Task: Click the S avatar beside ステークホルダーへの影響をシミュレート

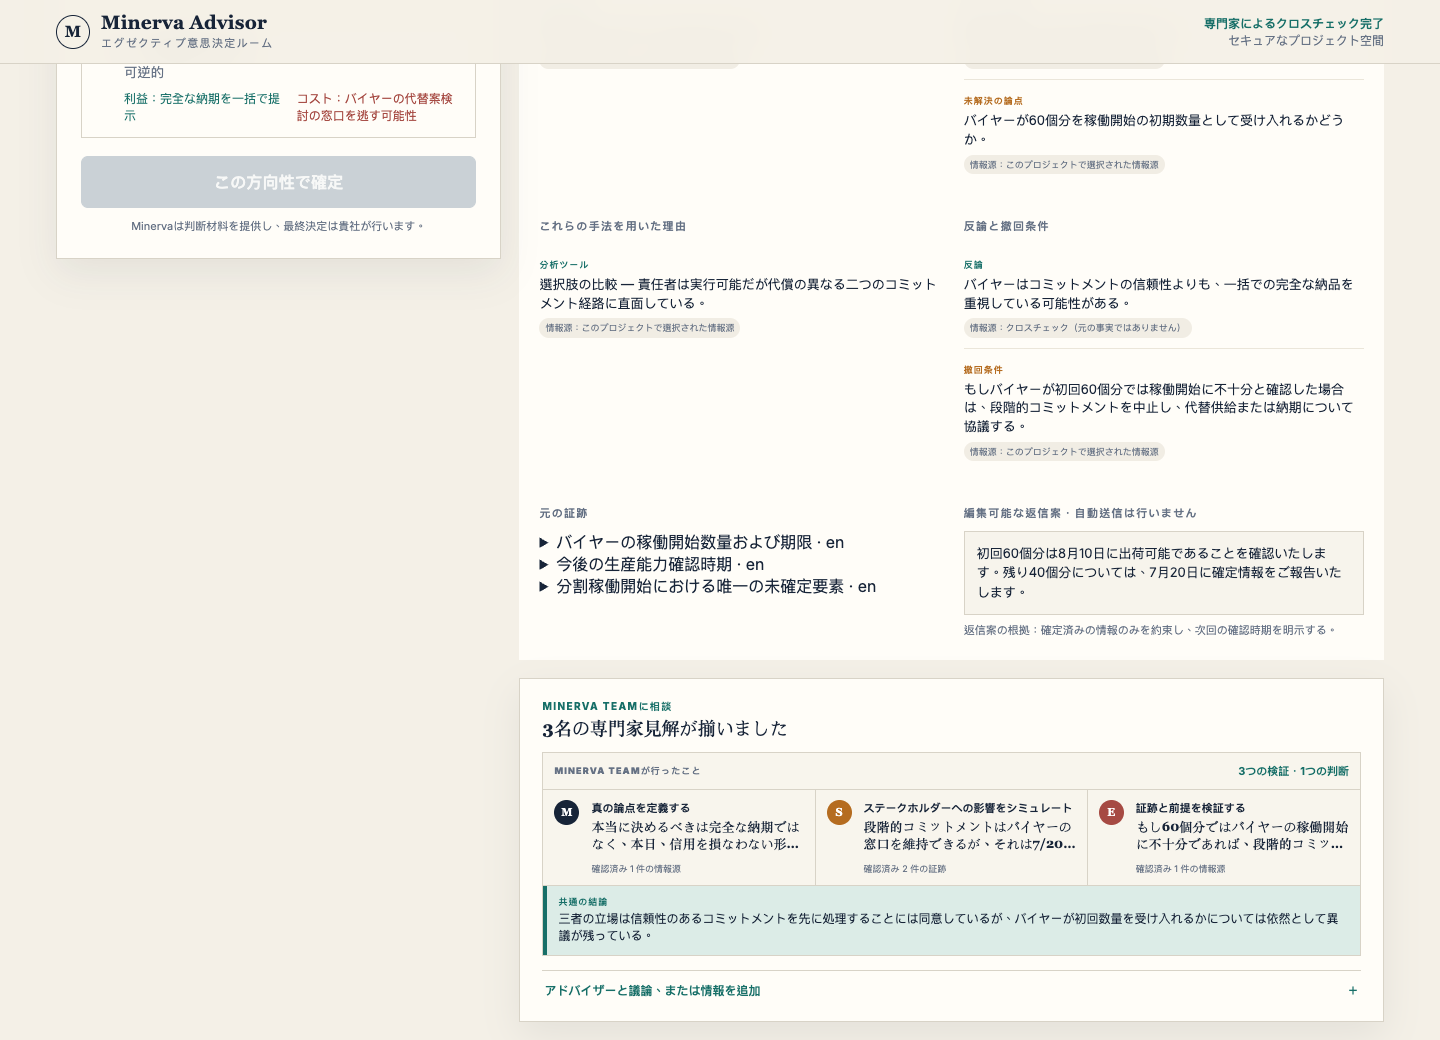Action: click(839, 812)
